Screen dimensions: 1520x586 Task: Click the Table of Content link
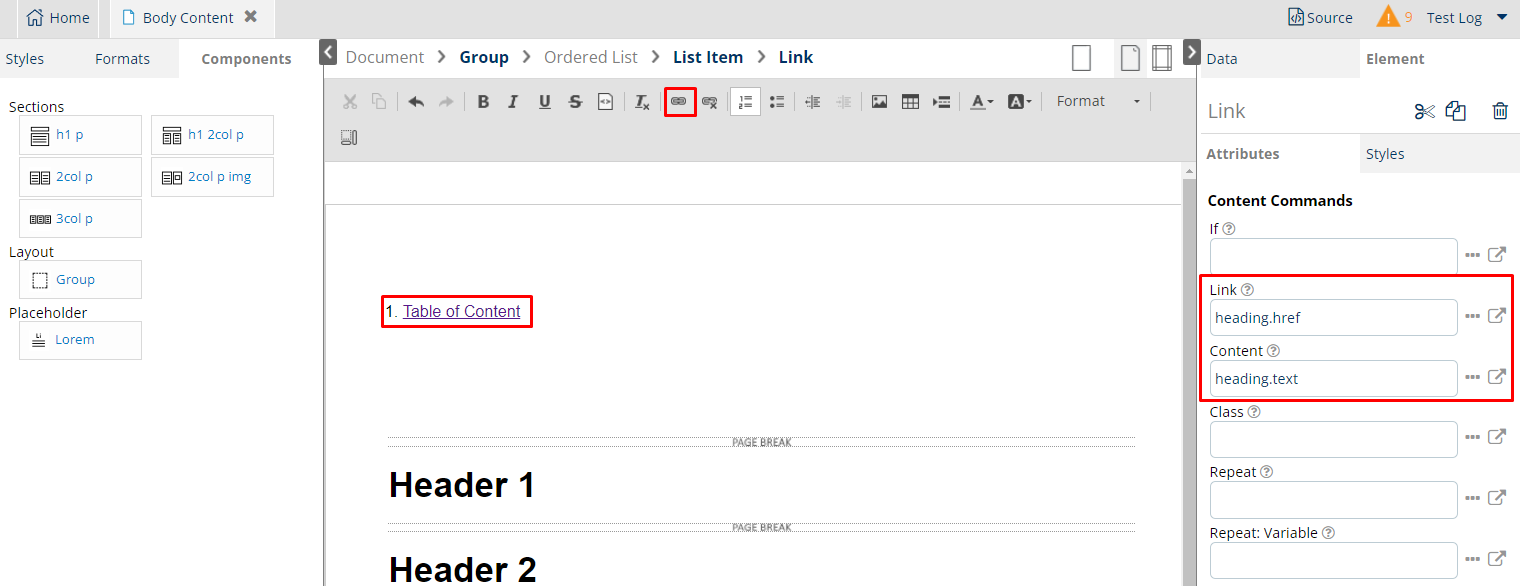(x=461, y=312)
